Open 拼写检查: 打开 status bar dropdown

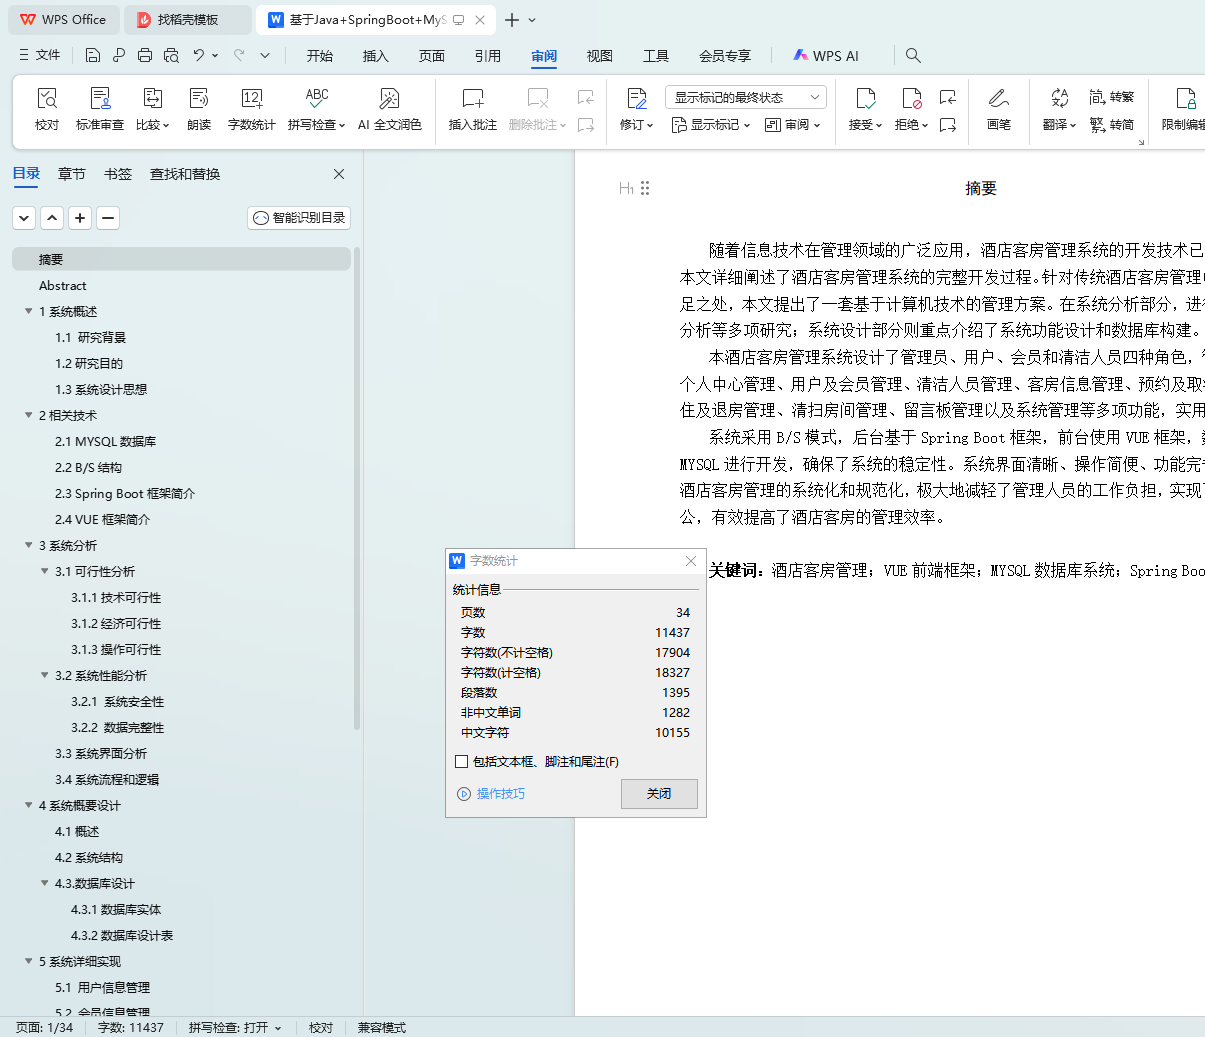click(x=235, y=1028)
